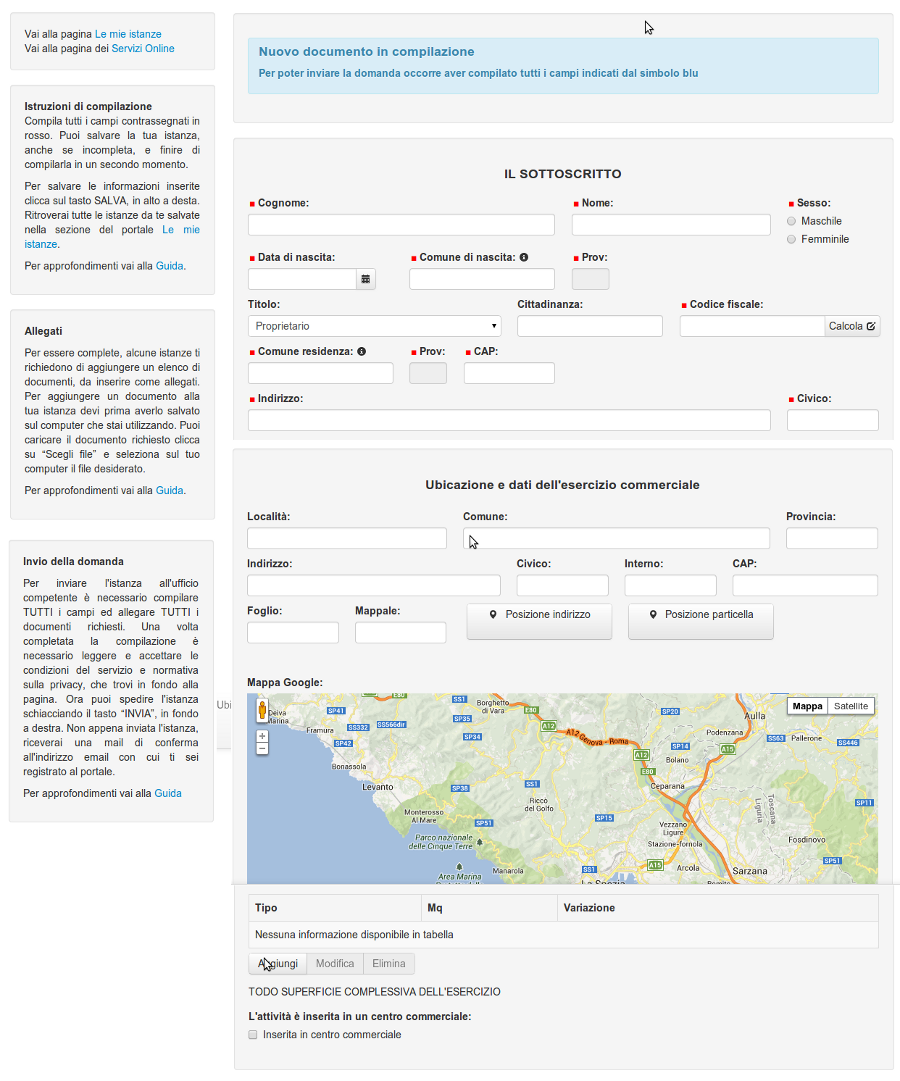Click the Nessuna informazione disponibile in tabella row
The width and height of the screenshot is (900, 1081).
coord(563,935)
